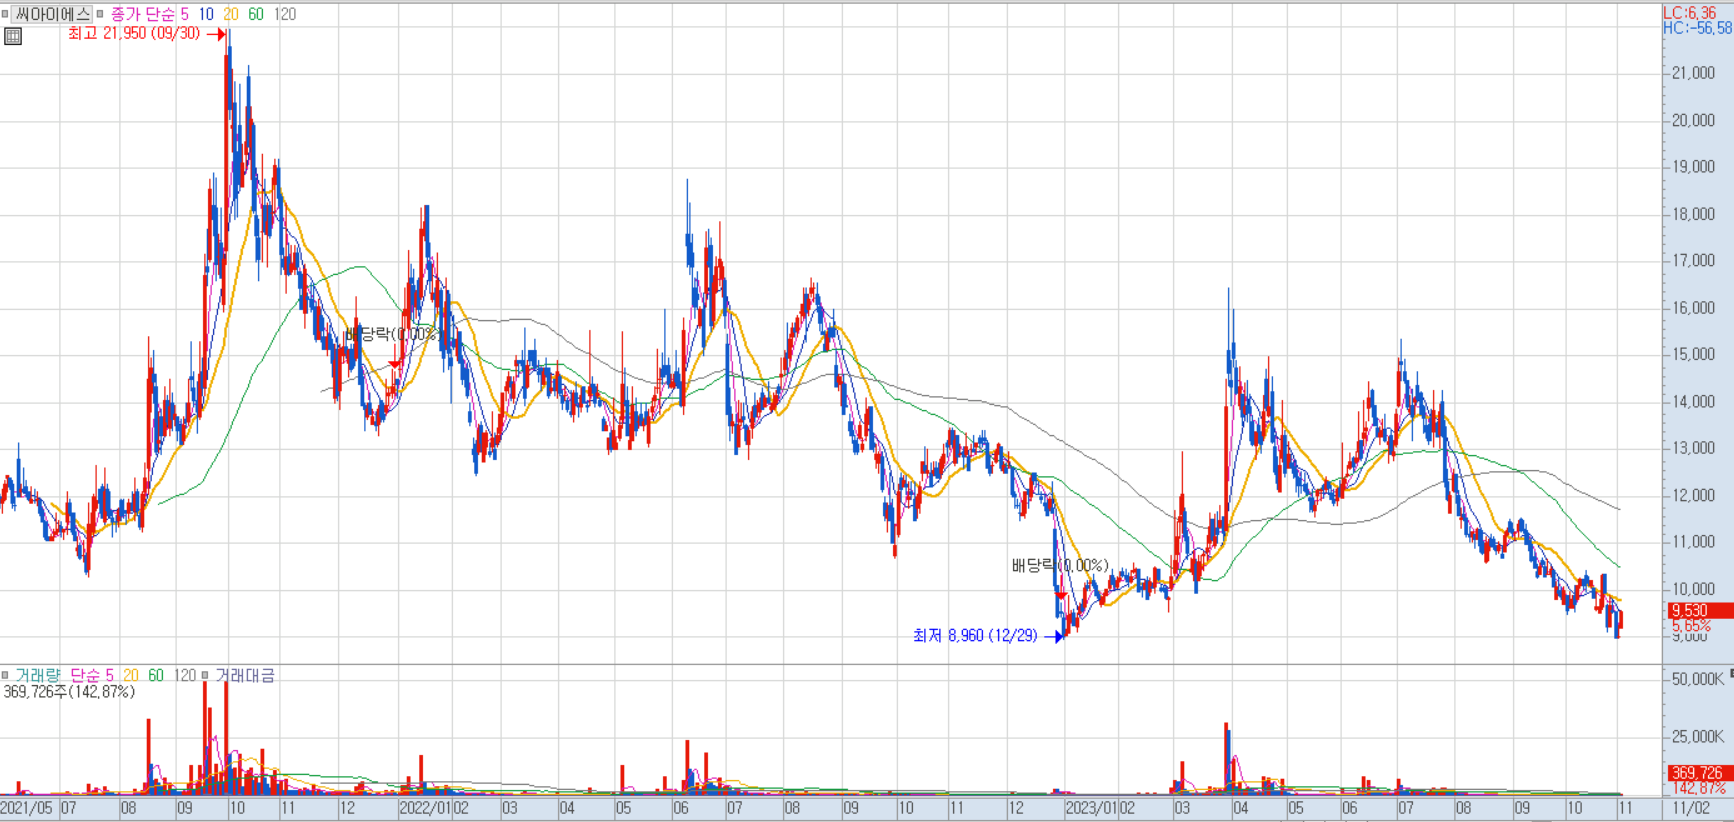Click the 2022/01 date axis label
This screenshot has width=1734, height=822.
(425, 808)
